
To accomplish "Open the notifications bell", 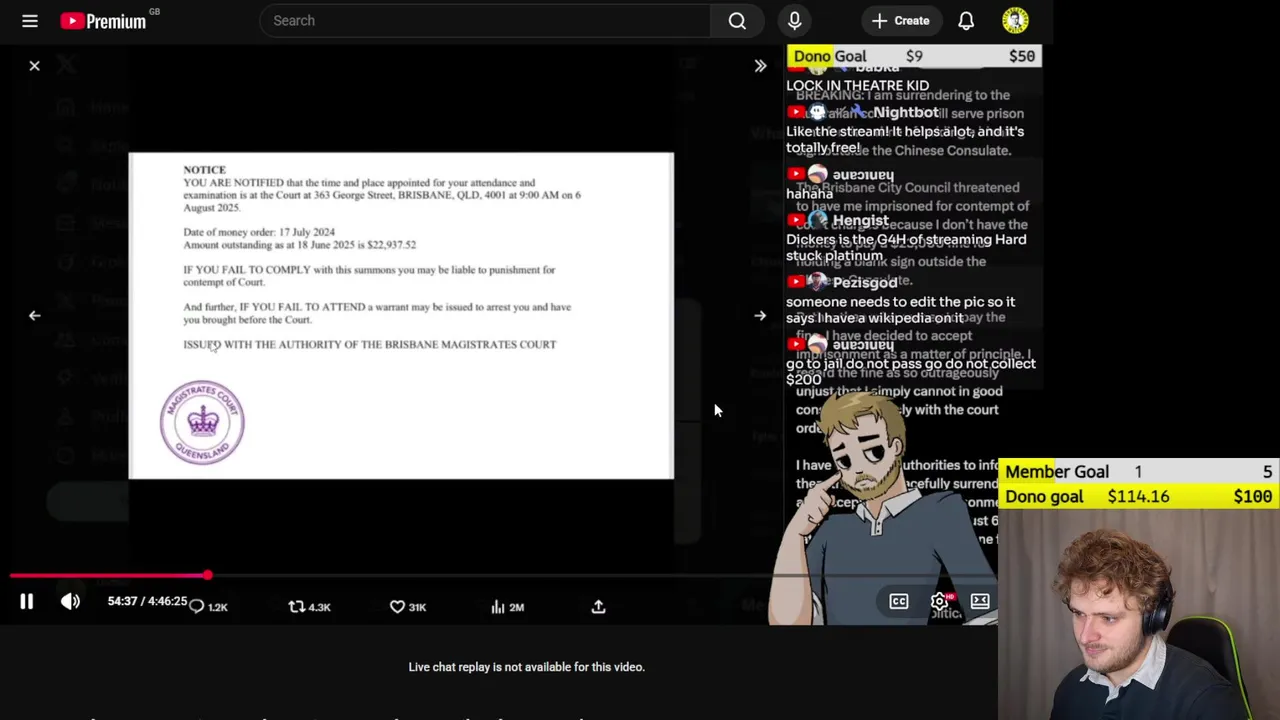I will coord(966,20).
